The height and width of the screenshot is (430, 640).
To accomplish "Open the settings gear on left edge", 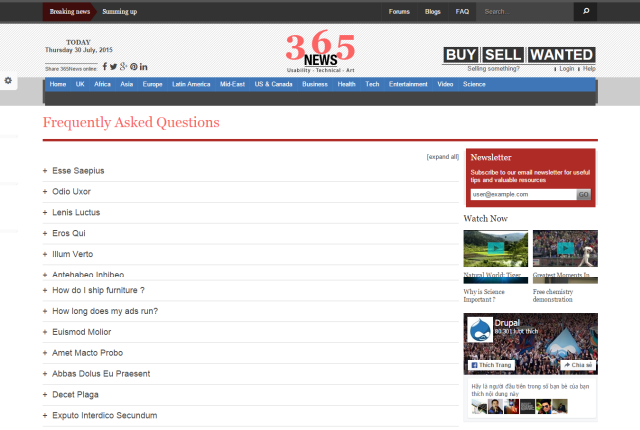I will pyautogui.click(x=8, y=80).
